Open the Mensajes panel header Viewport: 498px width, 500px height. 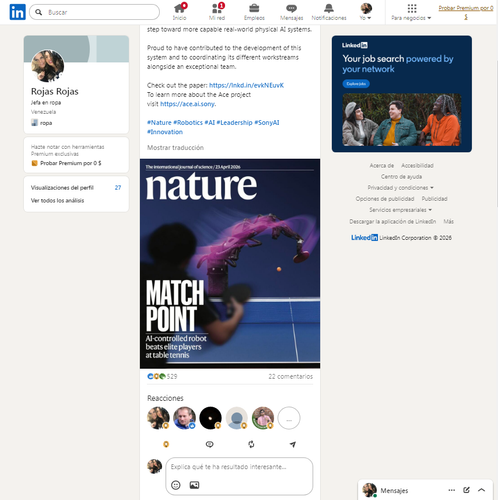(425, 490)
